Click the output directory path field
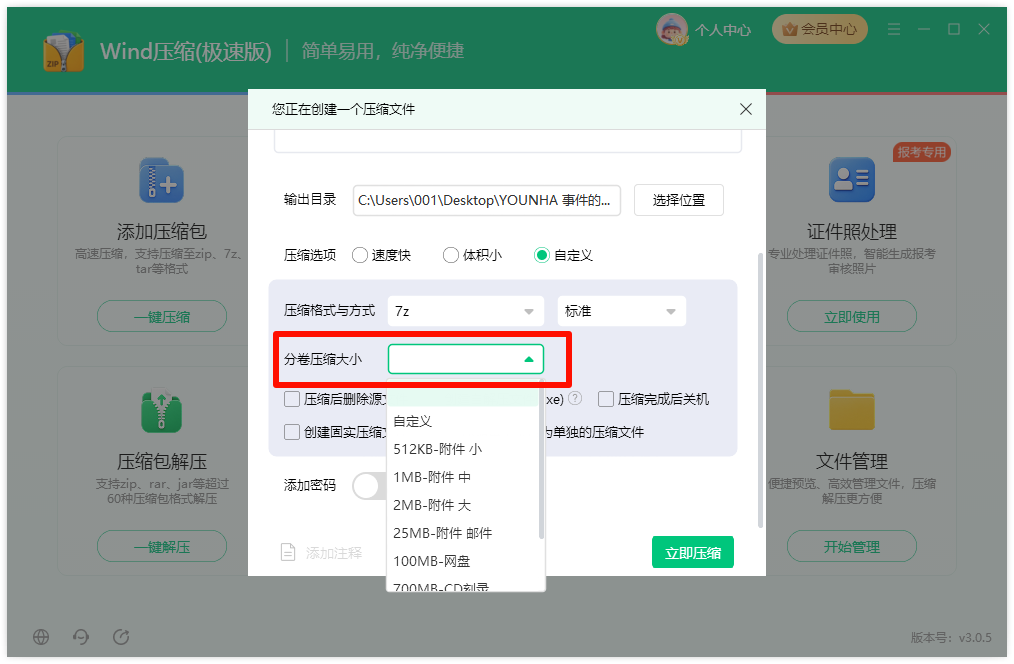Image resolution: width=1014 pixels, height=664 pixels. [x=486, y=200]
